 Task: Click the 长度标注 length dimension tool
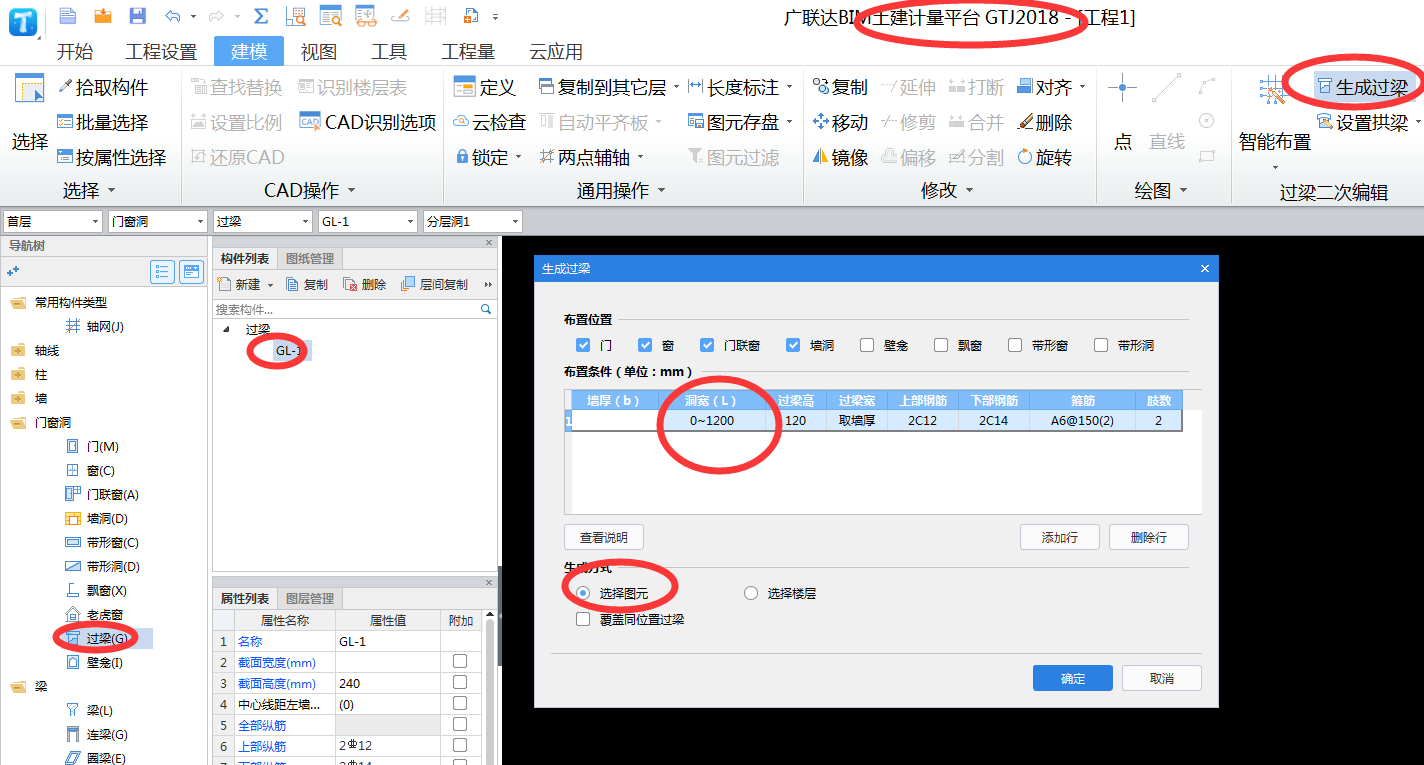(740, 87)
